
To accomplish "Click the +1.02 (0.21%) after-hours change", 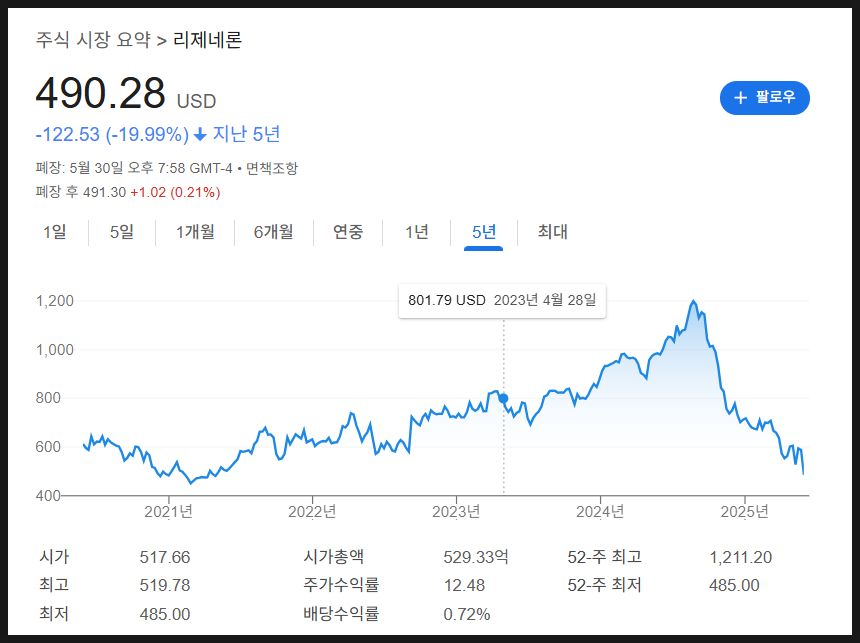I will click(x=175, y=192).
